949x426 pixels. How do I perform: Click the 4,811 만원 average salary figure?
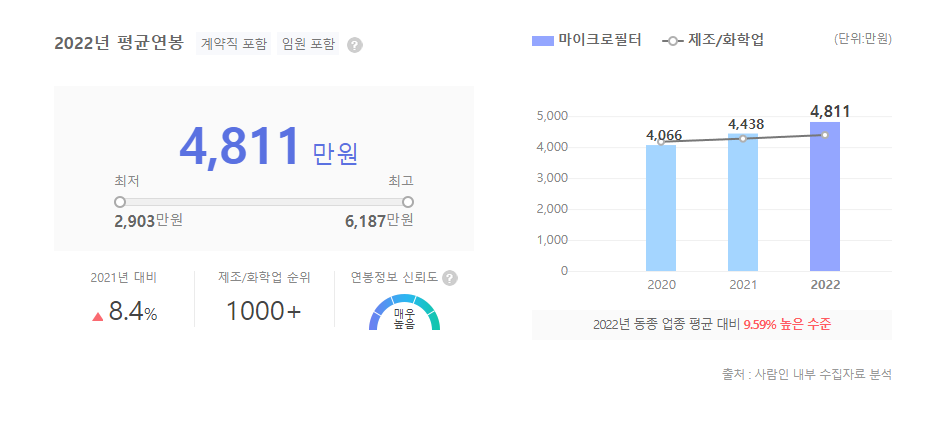click(x=268, y=147)
